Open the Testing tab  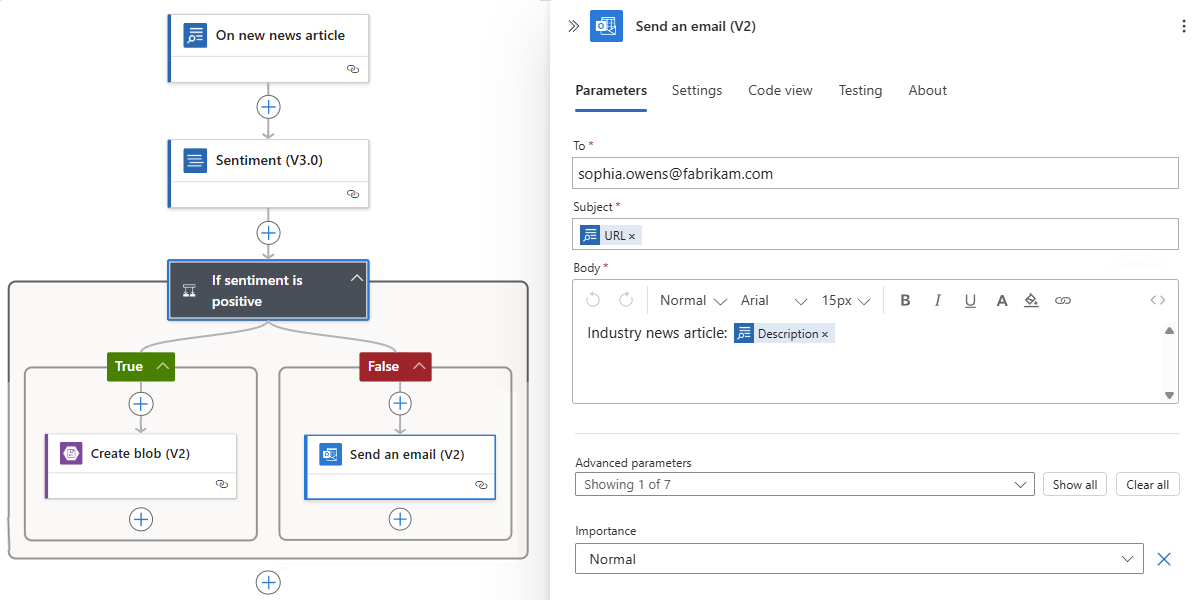coord(860,90)
